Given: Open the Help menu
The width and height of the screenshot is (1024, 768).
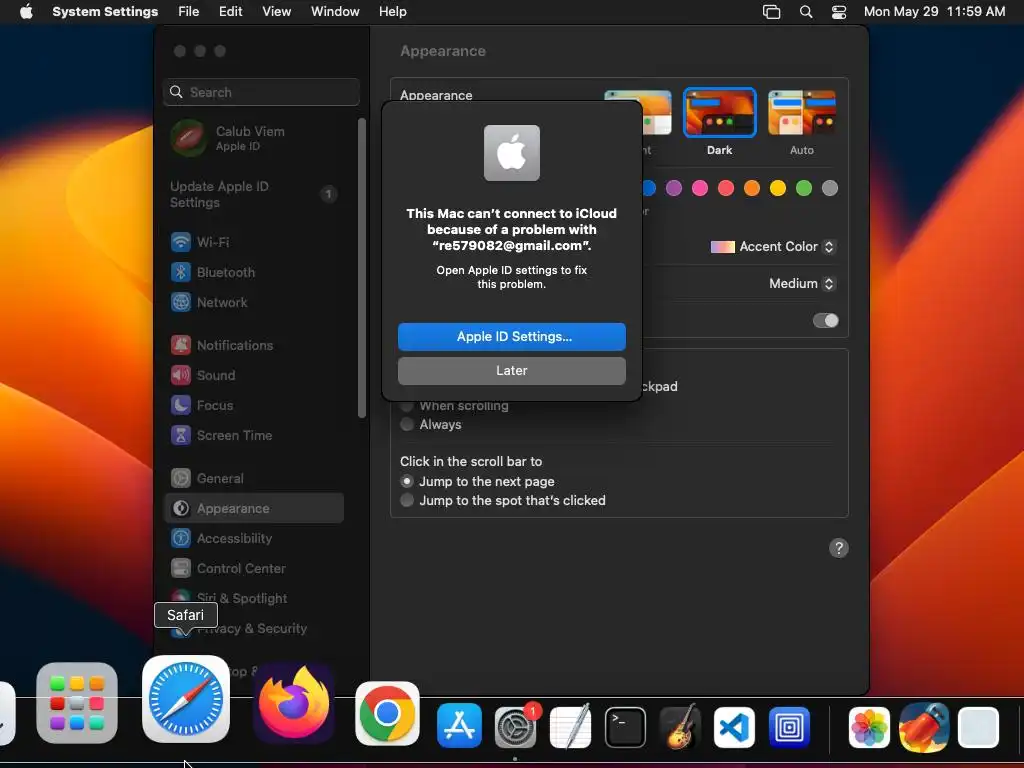Looking at the screenshot, I should click(x=392, y=11).
